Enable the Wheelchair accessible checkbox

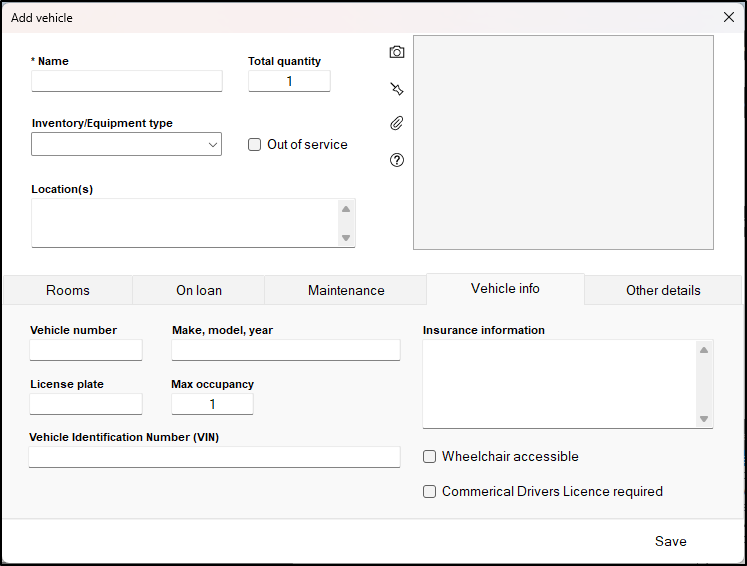tap(430, 457)
